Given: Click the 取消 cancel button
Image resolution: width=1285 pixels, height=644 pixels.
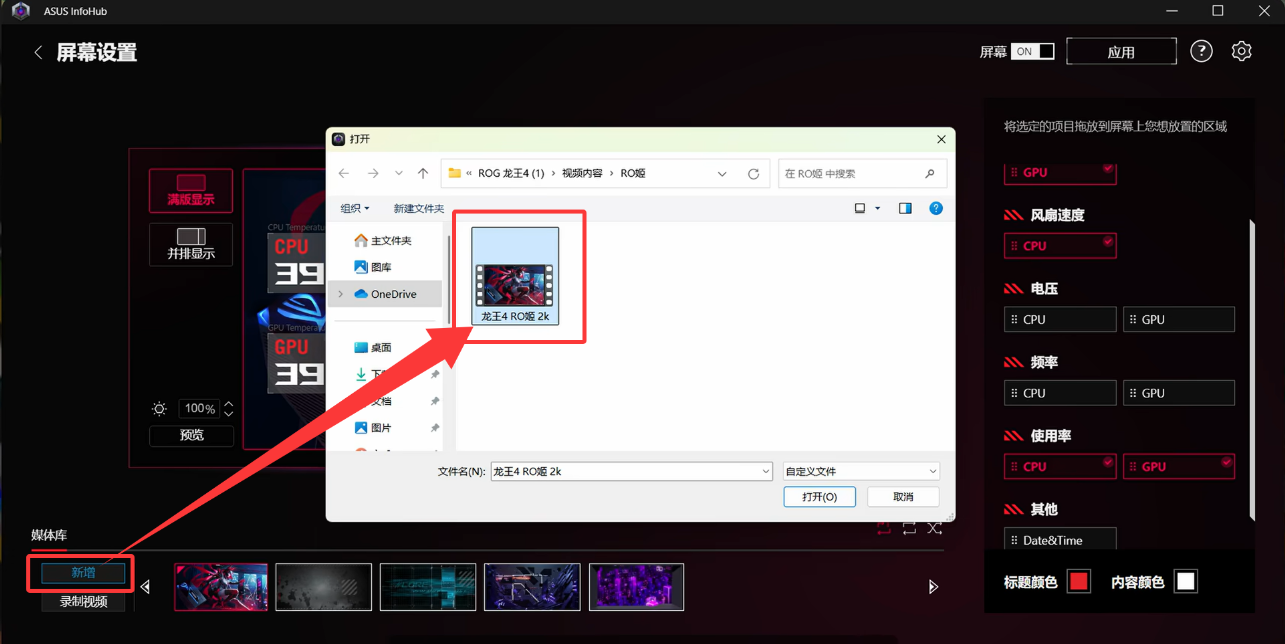Looking at the screenshot, I should [x=903, y=496].
